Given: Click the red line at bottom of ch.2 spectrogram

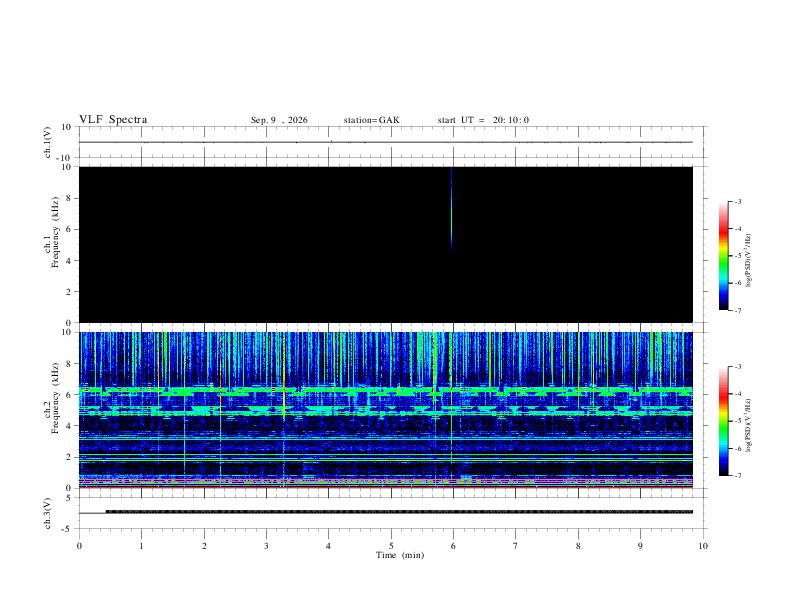Looking at the screenshot, I should [x=385, y=487].
